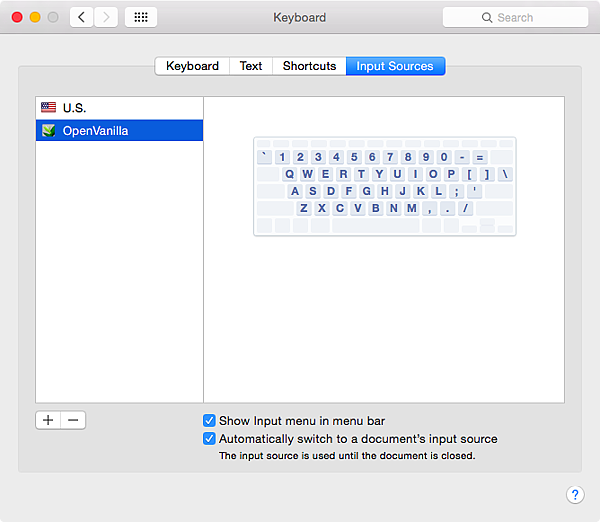Select the Input Sources tab
600x522 pixels.
click(x=395, y=66)
